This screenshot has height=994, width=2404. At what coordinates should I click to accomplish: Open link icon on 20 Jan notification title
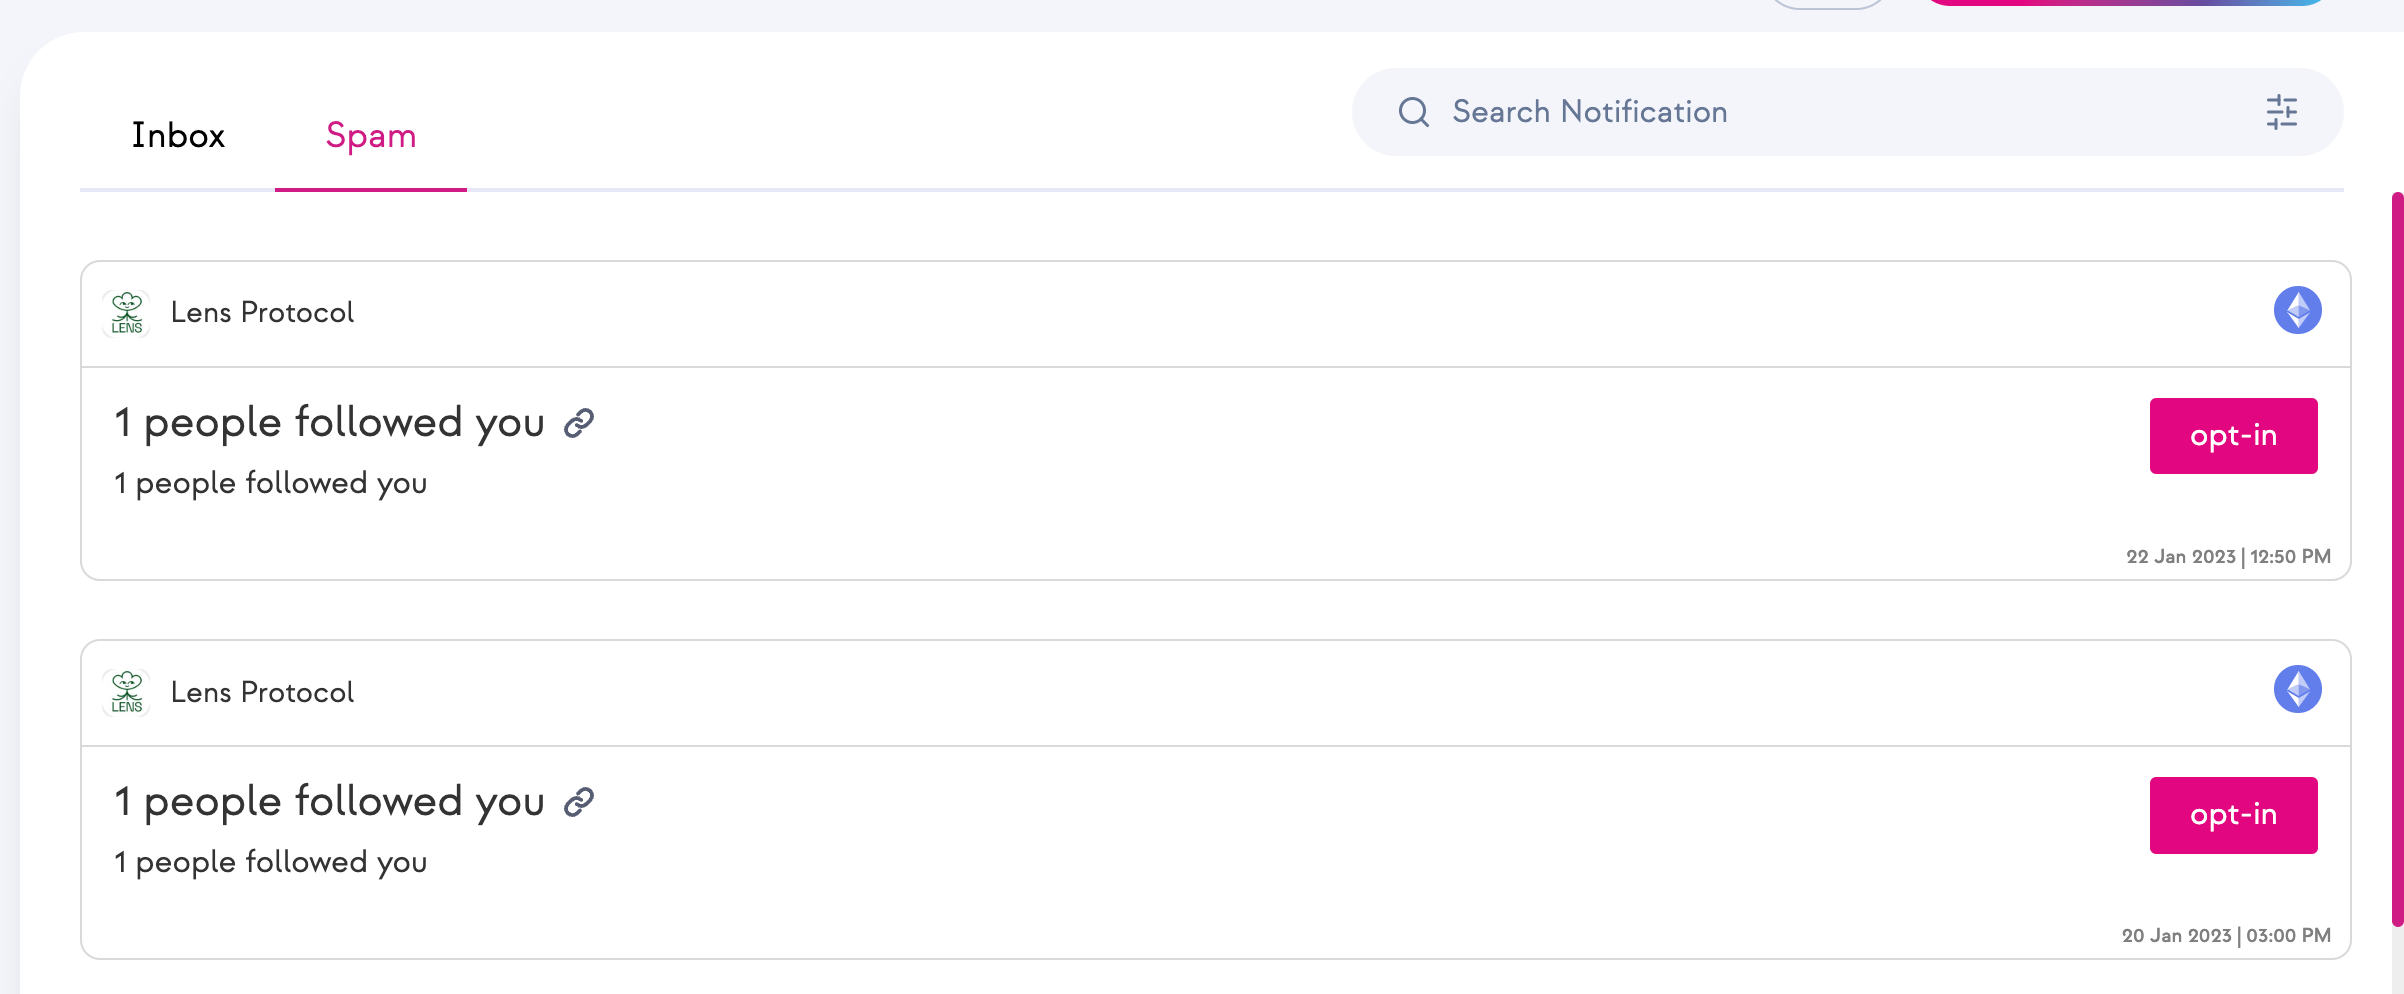[x=579, y=803]
